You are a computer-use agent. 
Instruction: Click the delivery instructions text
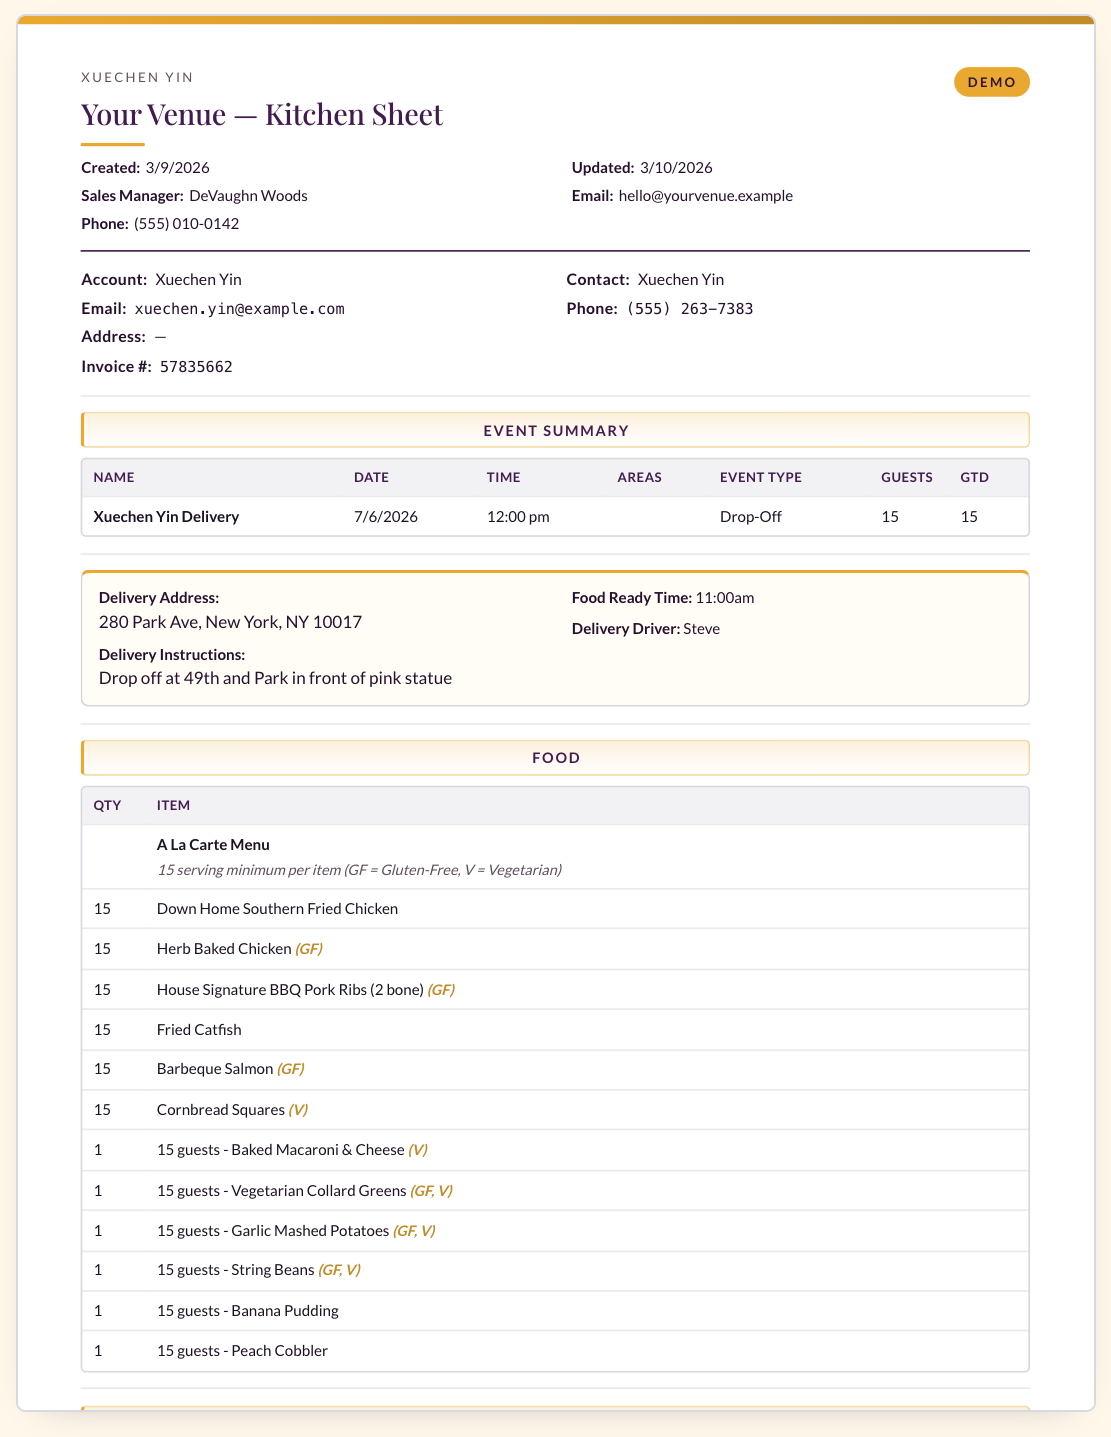[275, 678]
